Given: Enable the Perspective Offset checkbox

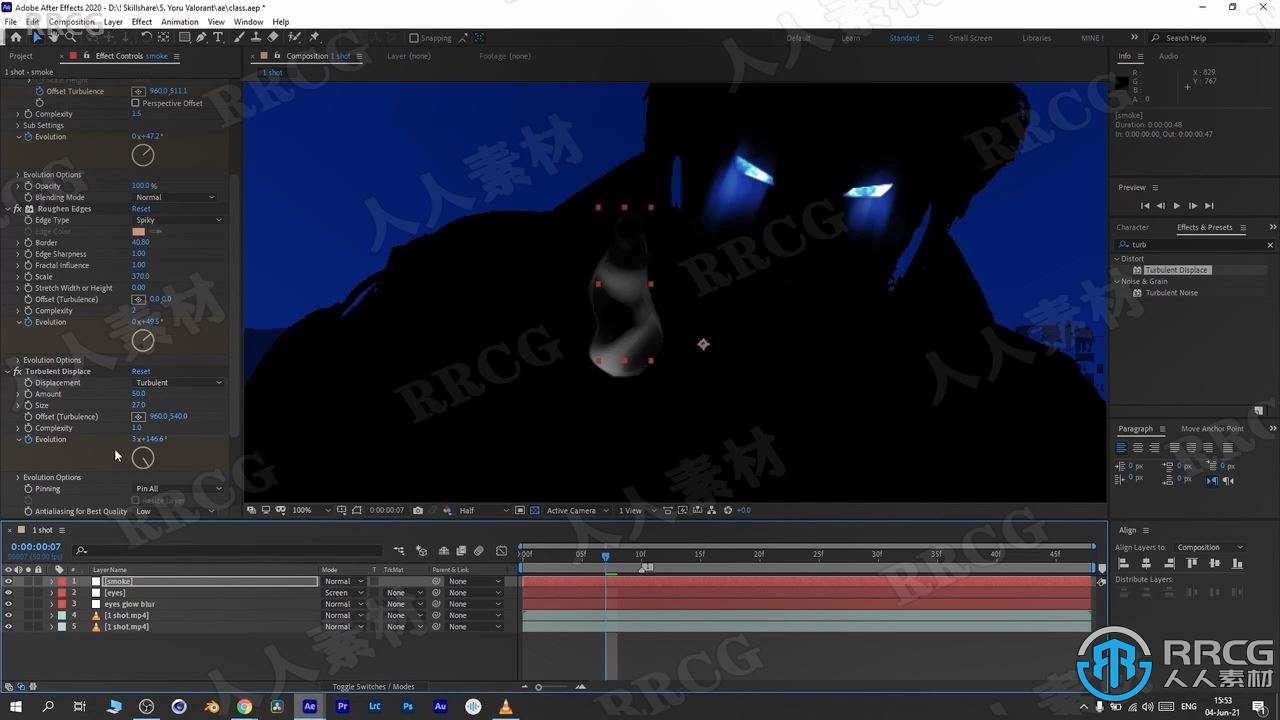Looking at the screenshot, I should (x=136, y=103).
